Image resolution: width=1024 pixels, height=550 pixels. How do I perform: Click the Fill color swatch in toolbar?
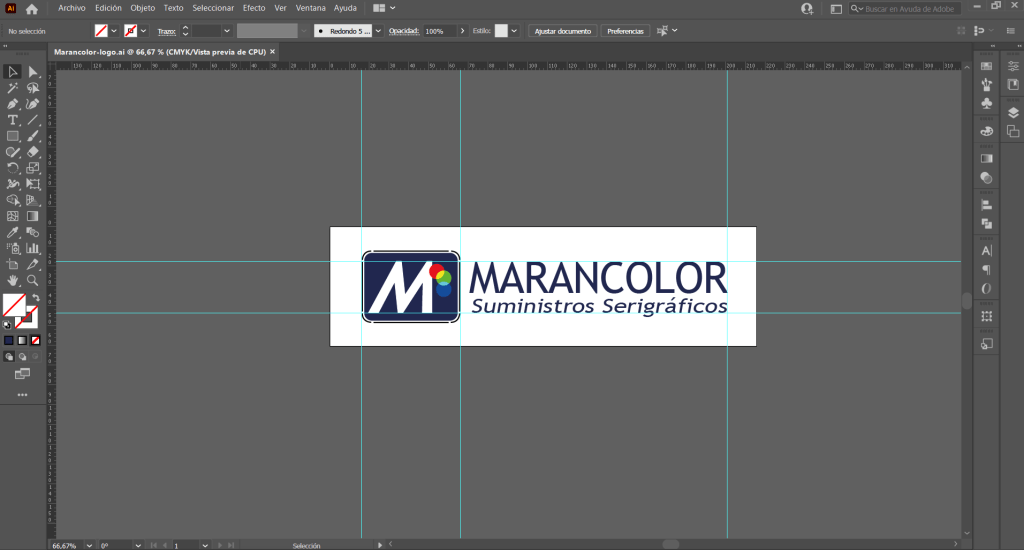point(13,304)
